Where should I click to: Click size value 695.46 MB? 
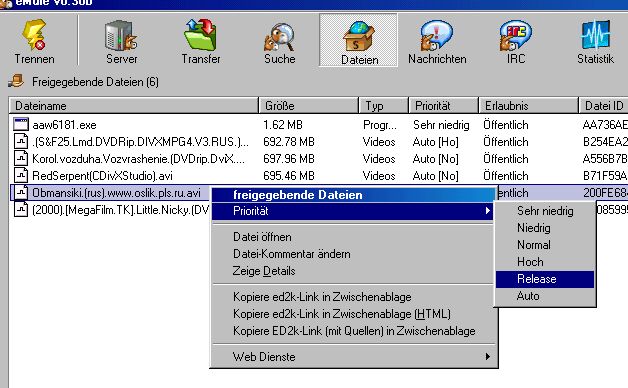click(289, 176)
